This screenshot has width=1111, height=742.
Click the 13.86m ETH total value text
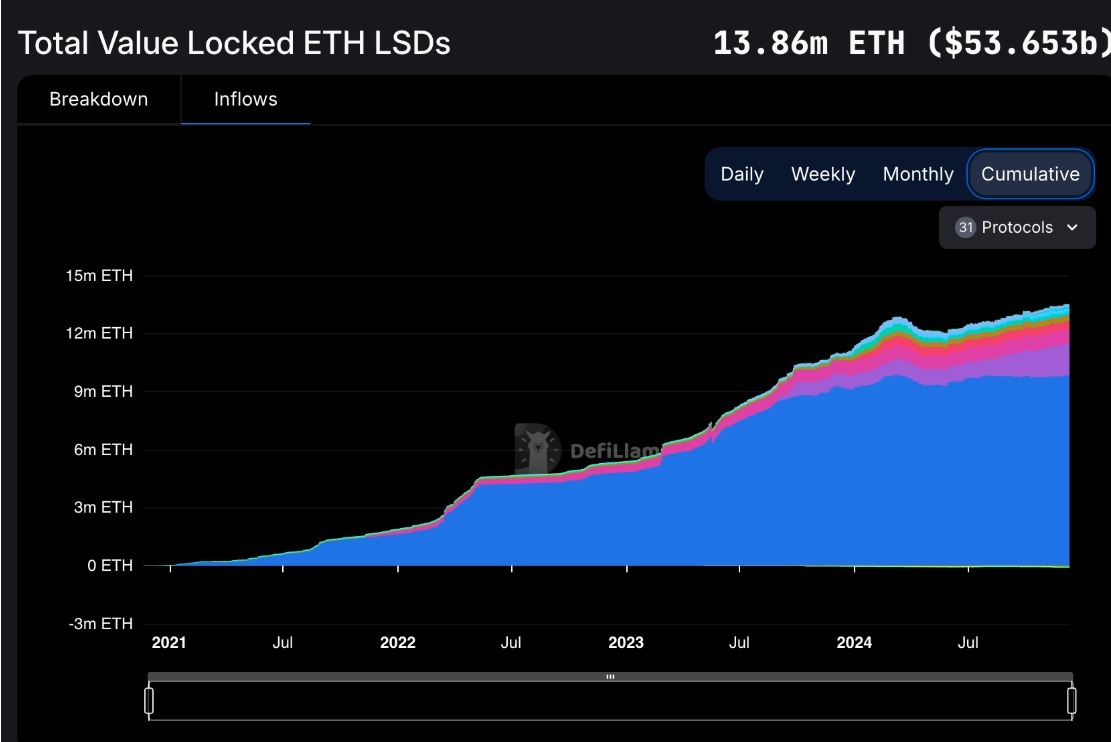pyautogui.click(x=808, y=43)
